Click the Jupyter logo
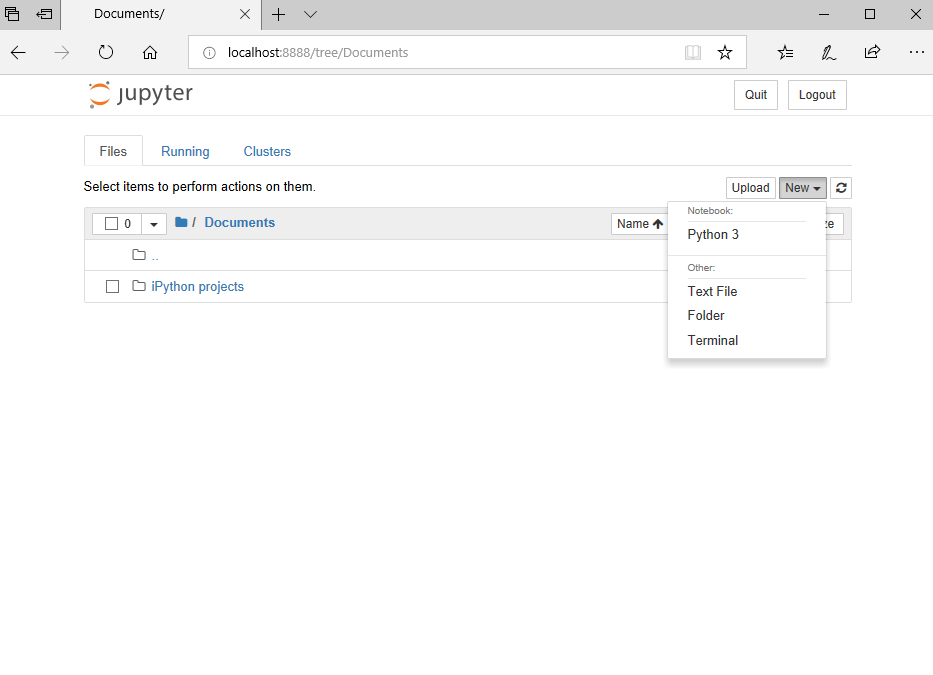 click(x=140, y=95)
